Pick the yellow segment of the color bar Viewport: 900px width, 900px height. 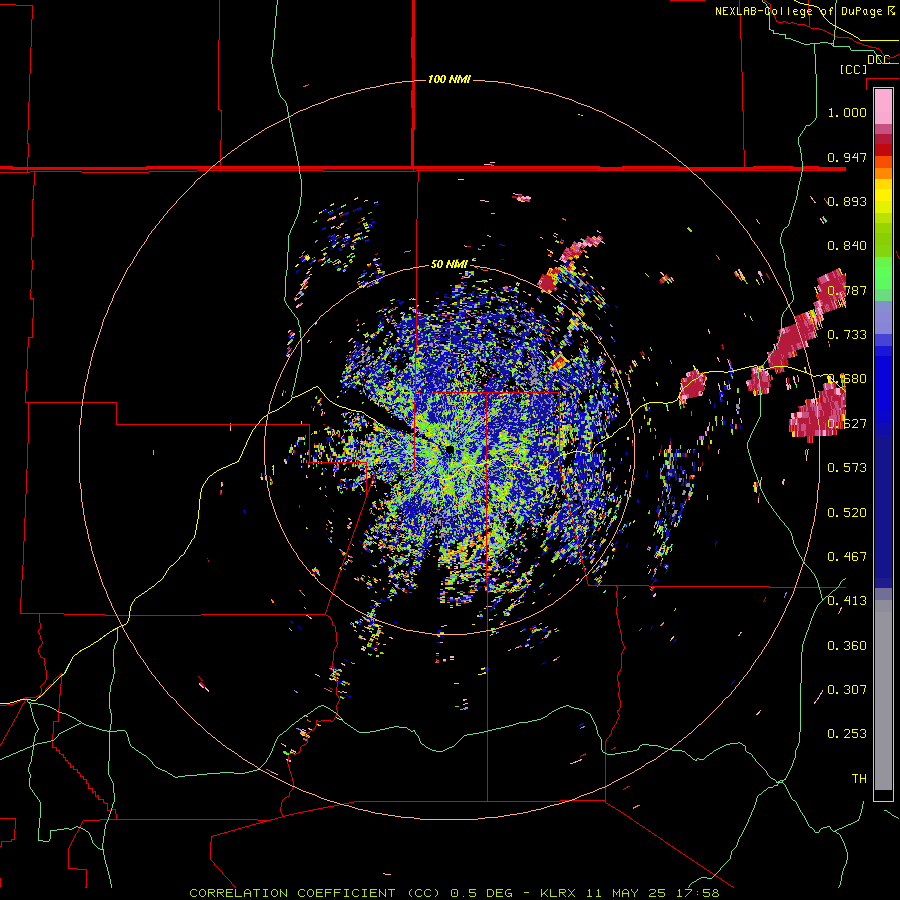(883, 196)
